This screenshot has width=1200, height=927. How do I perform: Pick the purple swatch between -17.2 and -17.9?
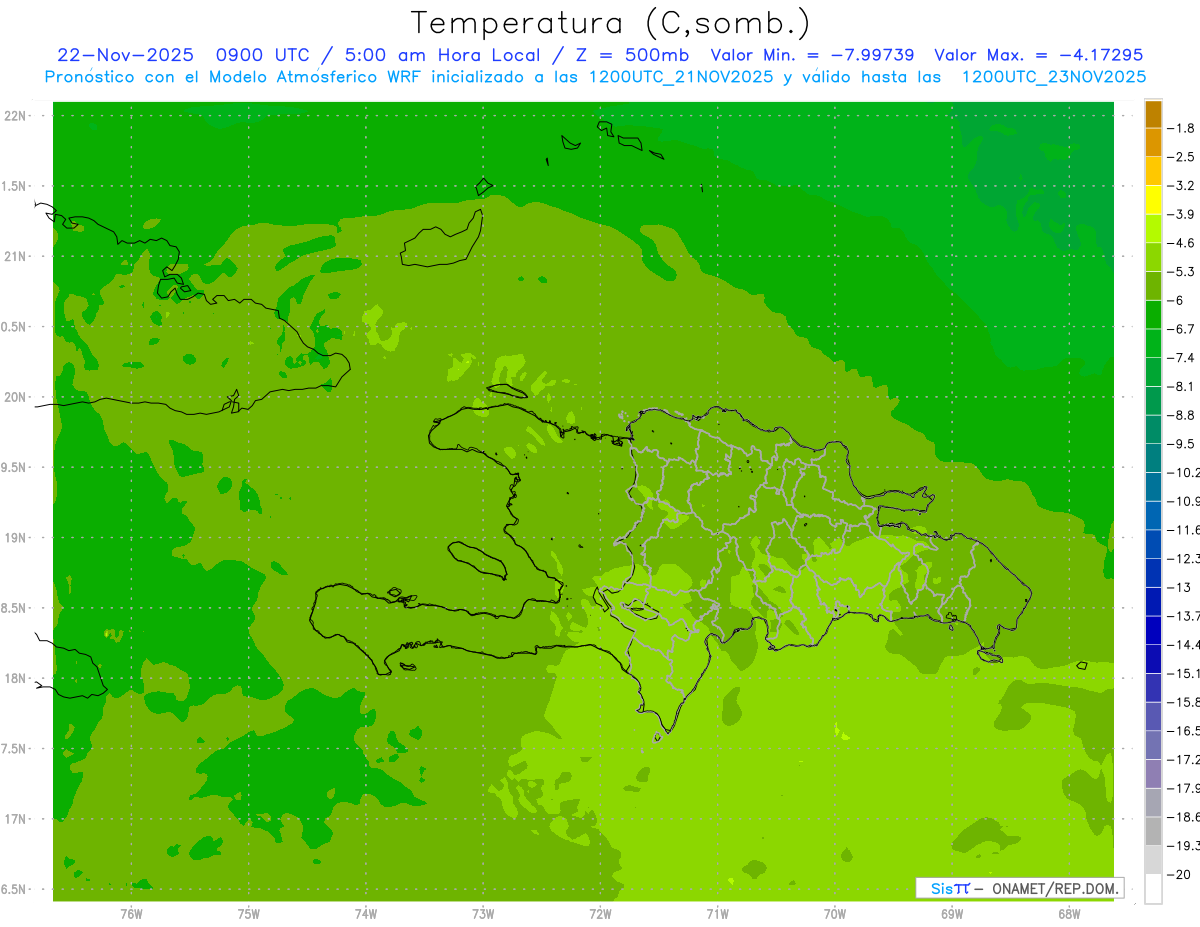coord(1153,773)
